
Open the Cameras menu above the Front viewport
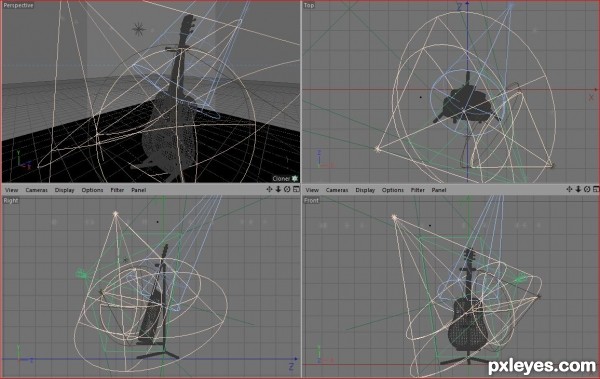tap(337, 190)
